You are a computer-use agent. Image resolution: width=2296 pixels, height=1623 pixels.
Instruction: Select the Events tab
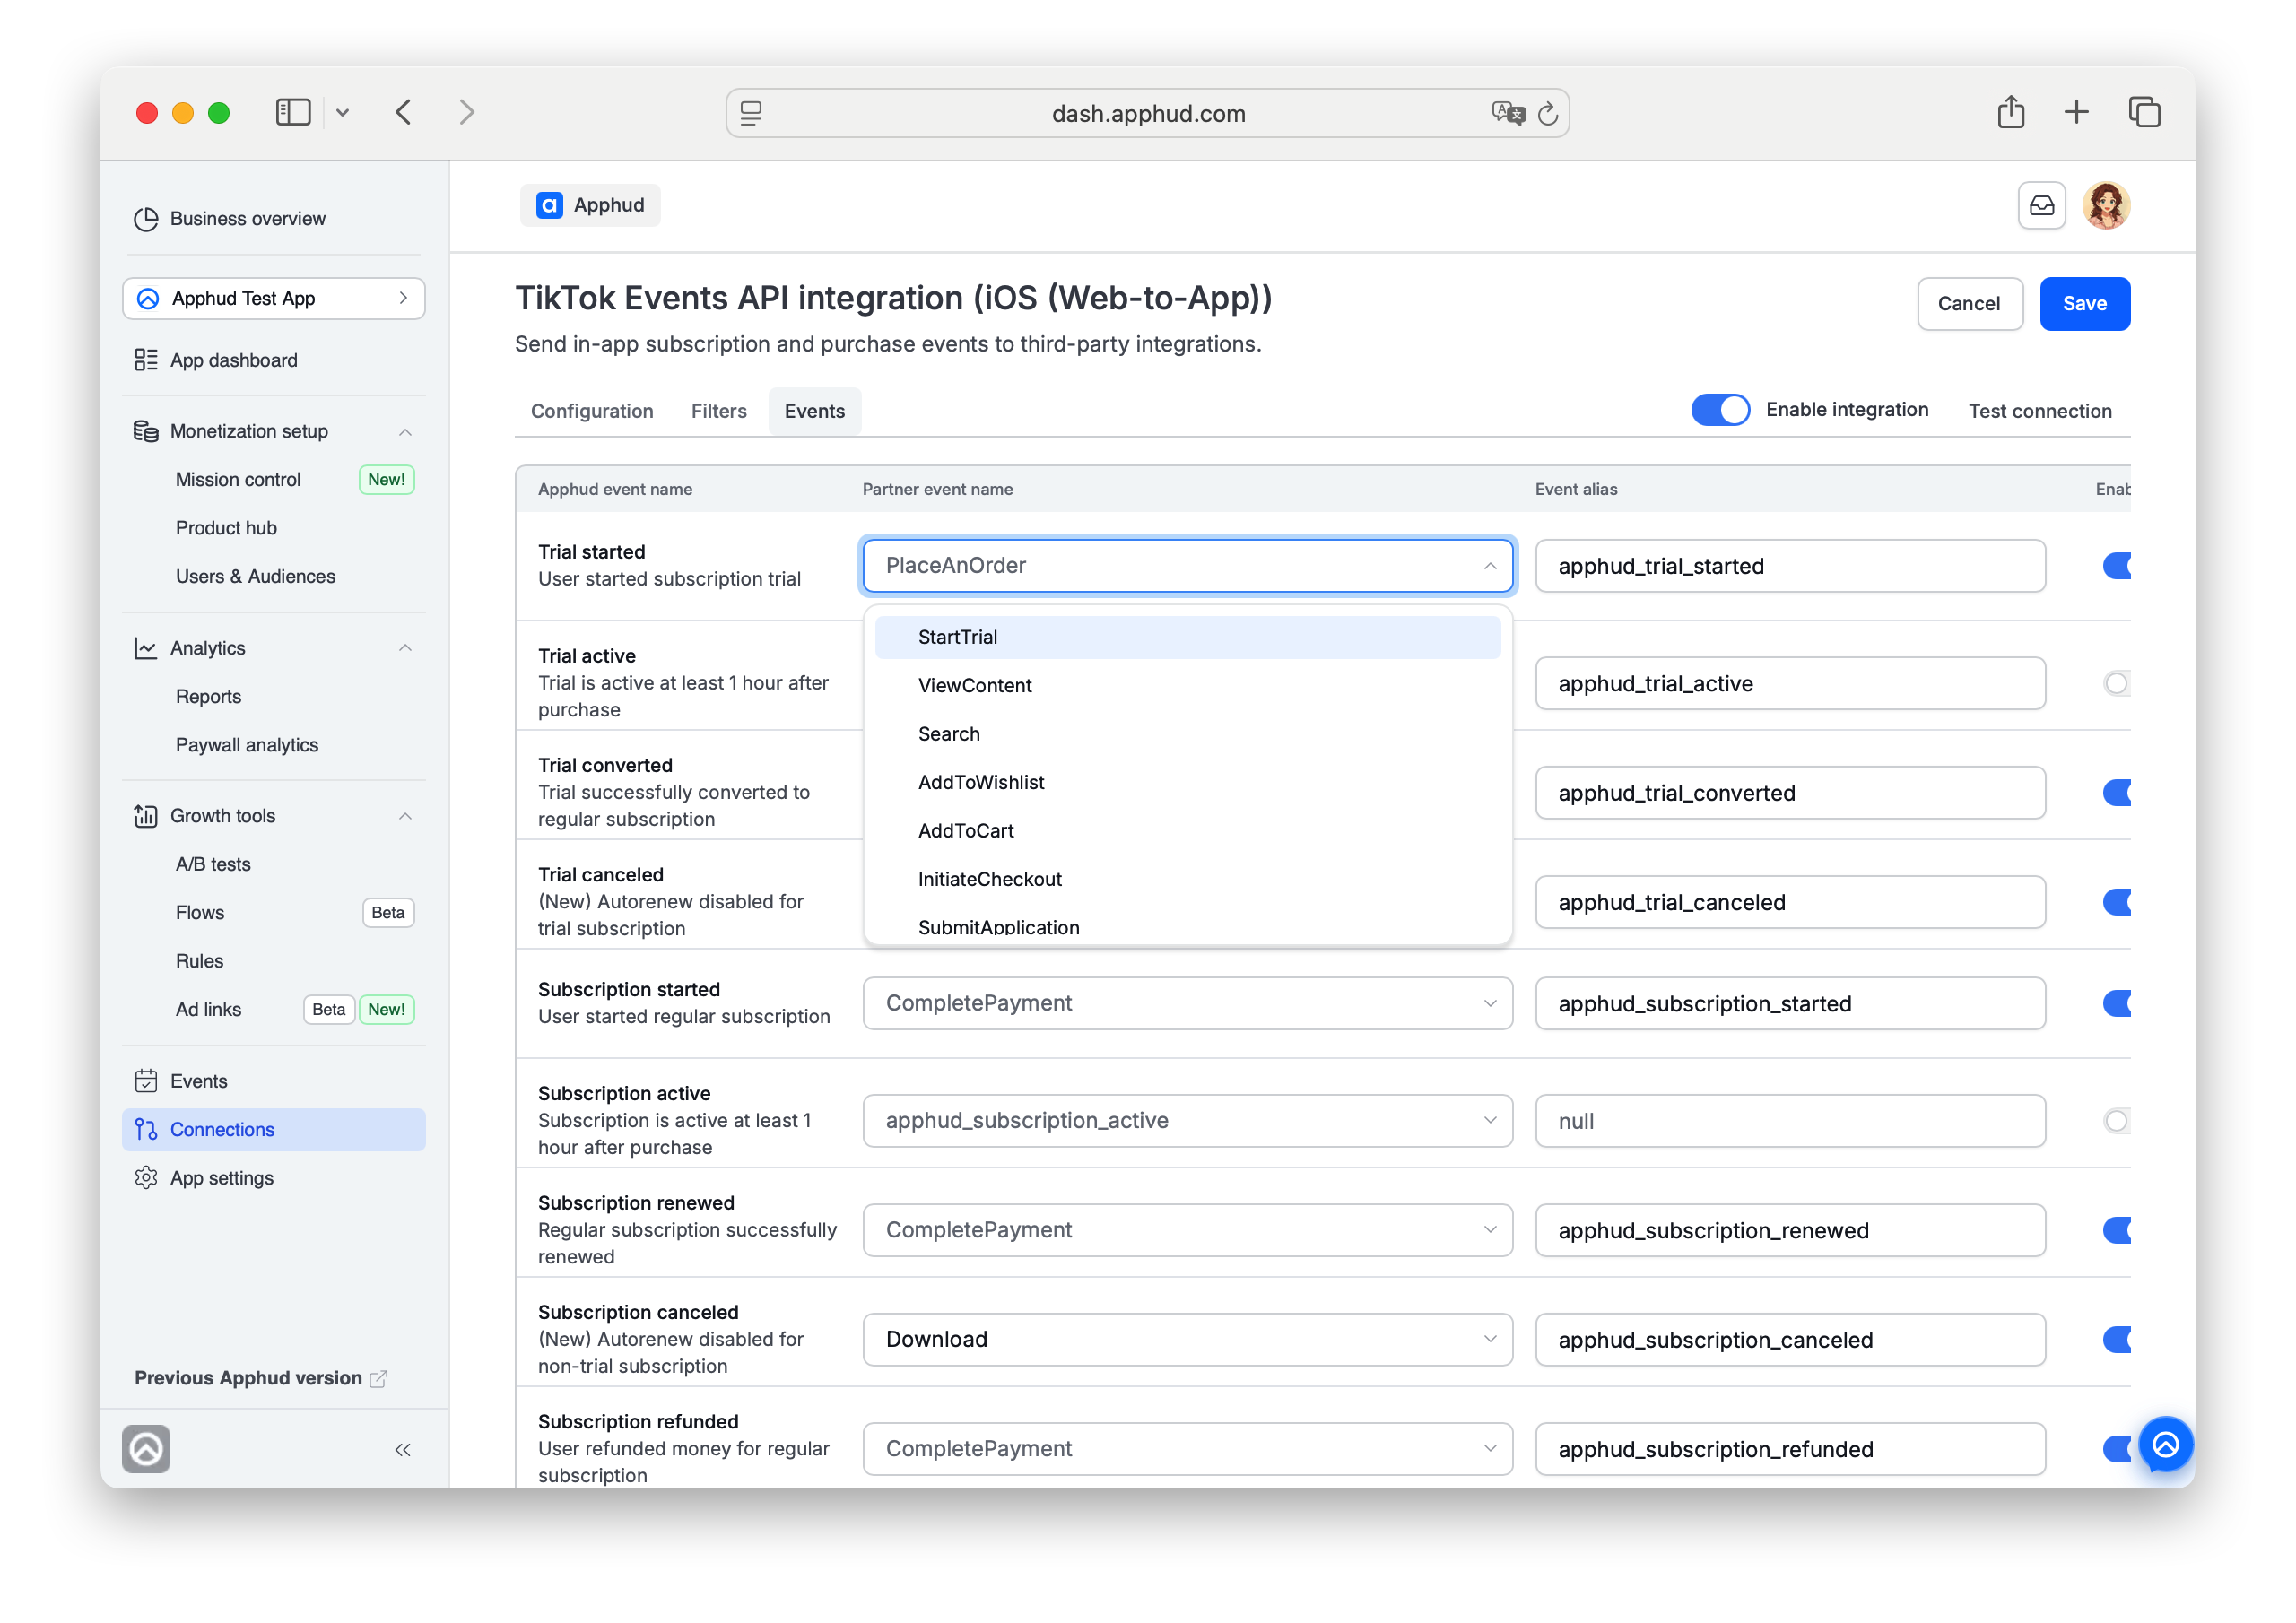814,411
